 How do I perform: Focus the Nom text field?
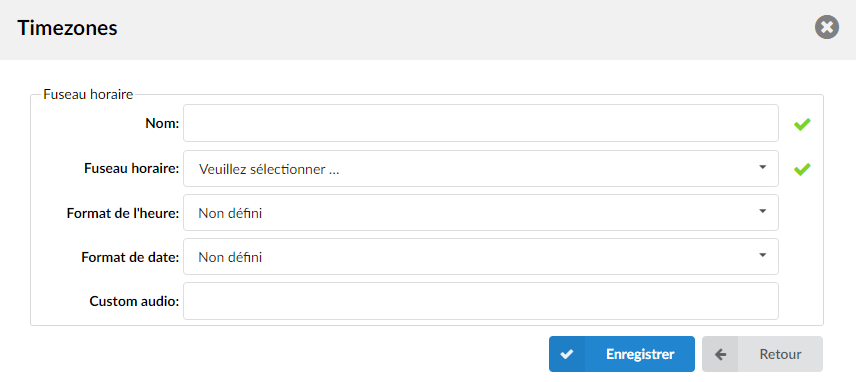tap(480, 123)
